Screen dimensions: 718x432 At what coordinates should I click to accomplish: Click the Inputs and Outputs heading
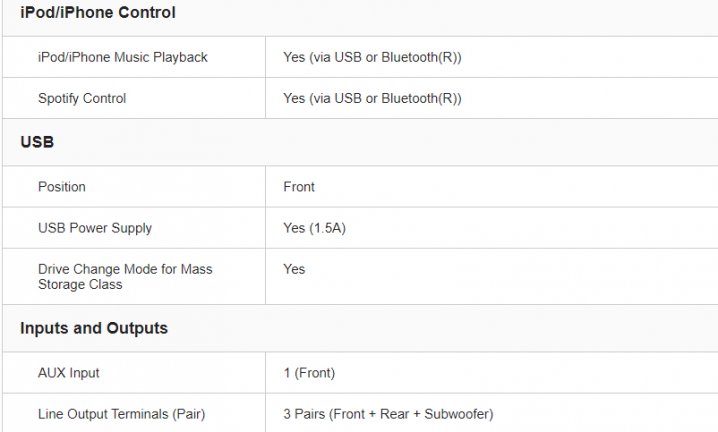click(94, 328)
